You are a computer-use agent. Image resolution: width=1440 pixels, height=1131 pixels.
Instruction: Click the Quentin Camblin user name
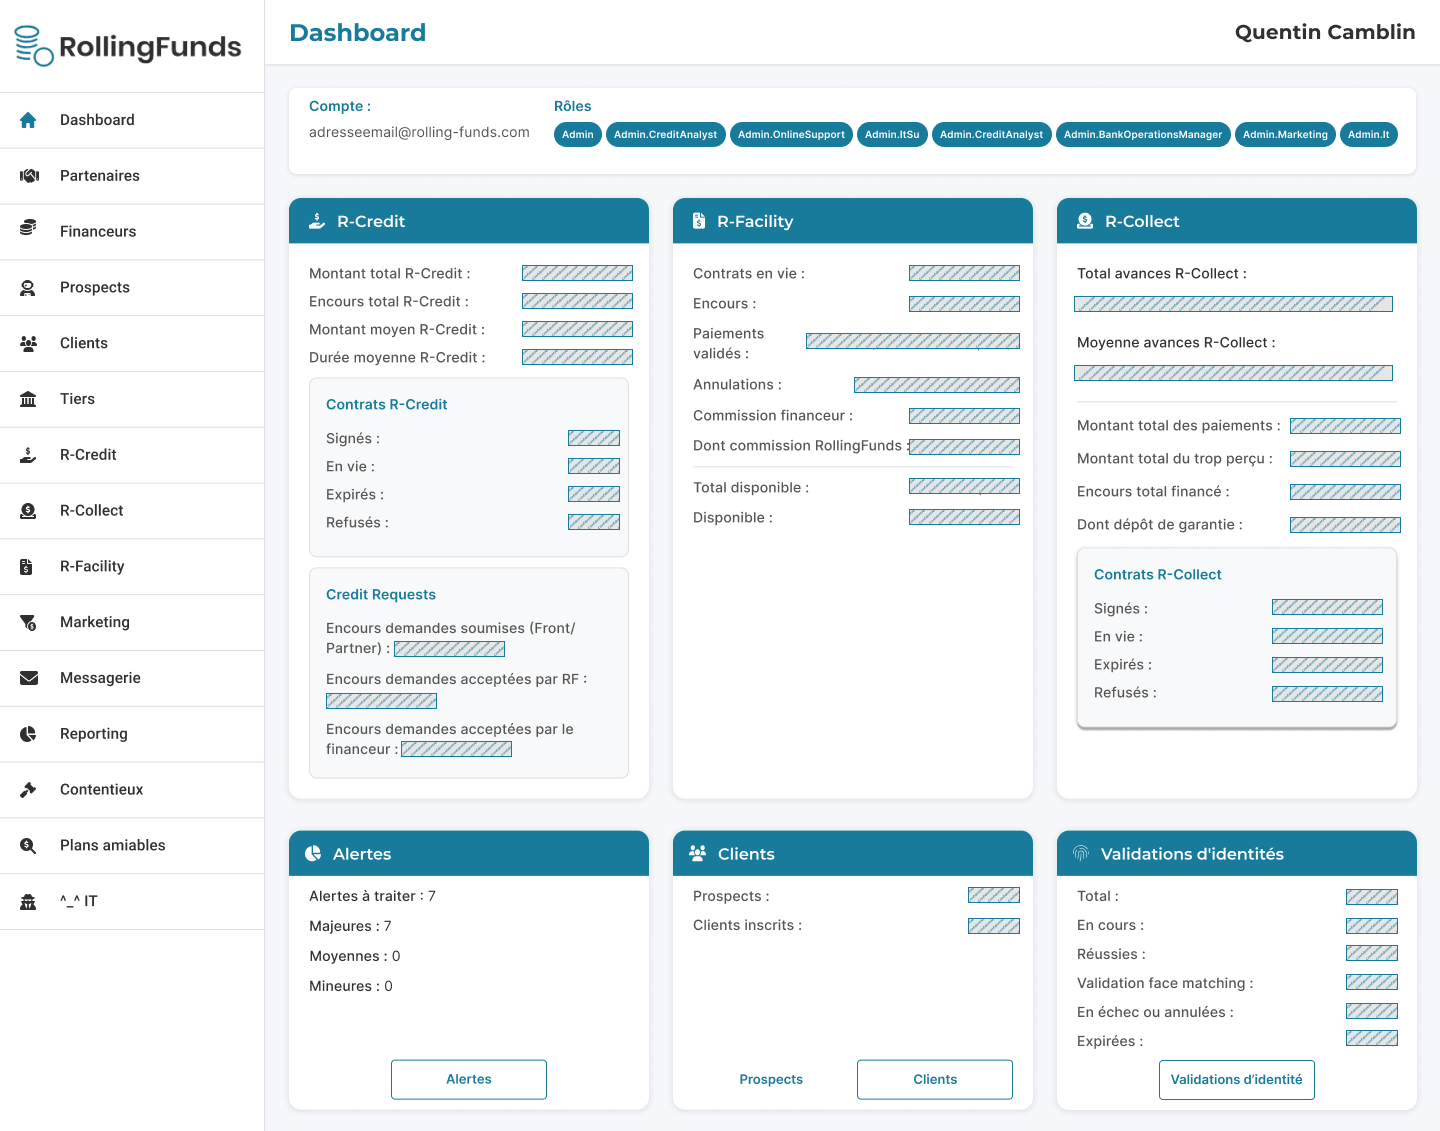click(x=1325, y=32)
